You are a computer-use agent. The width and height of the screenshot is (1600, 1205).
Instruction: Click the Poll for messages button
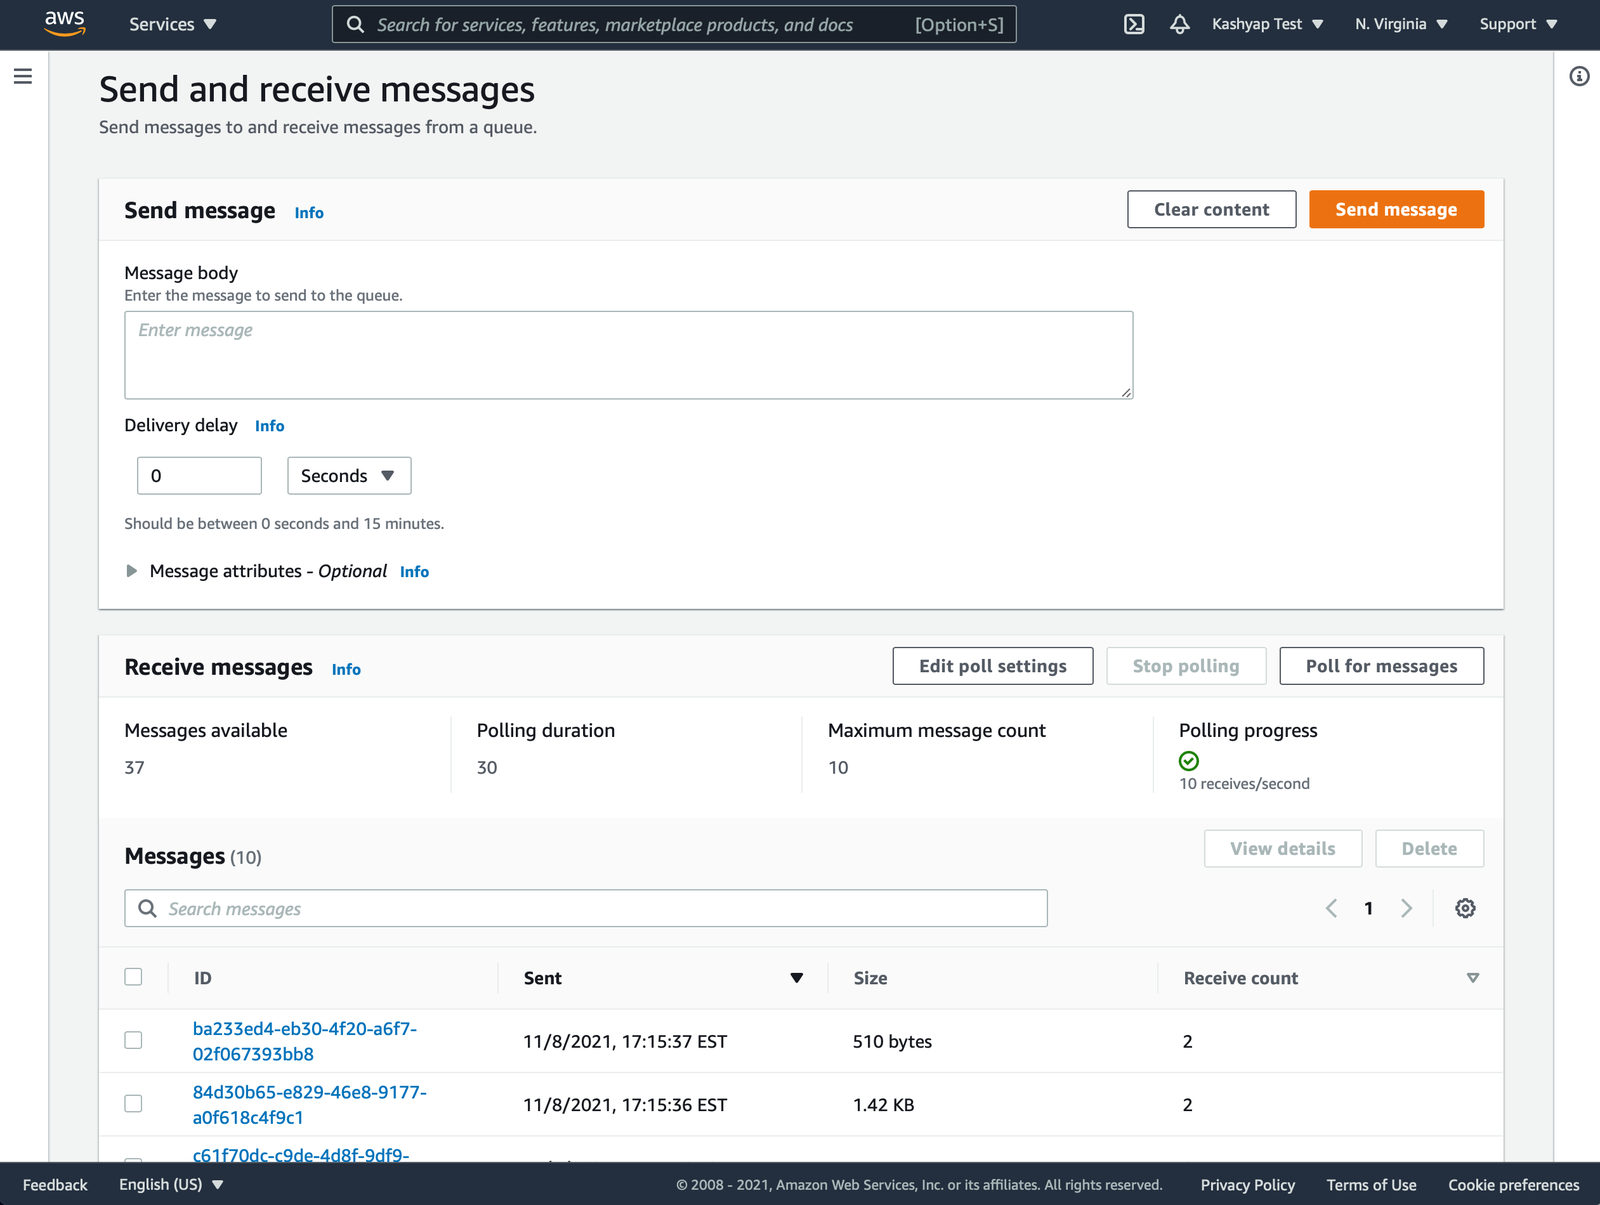1381,665
